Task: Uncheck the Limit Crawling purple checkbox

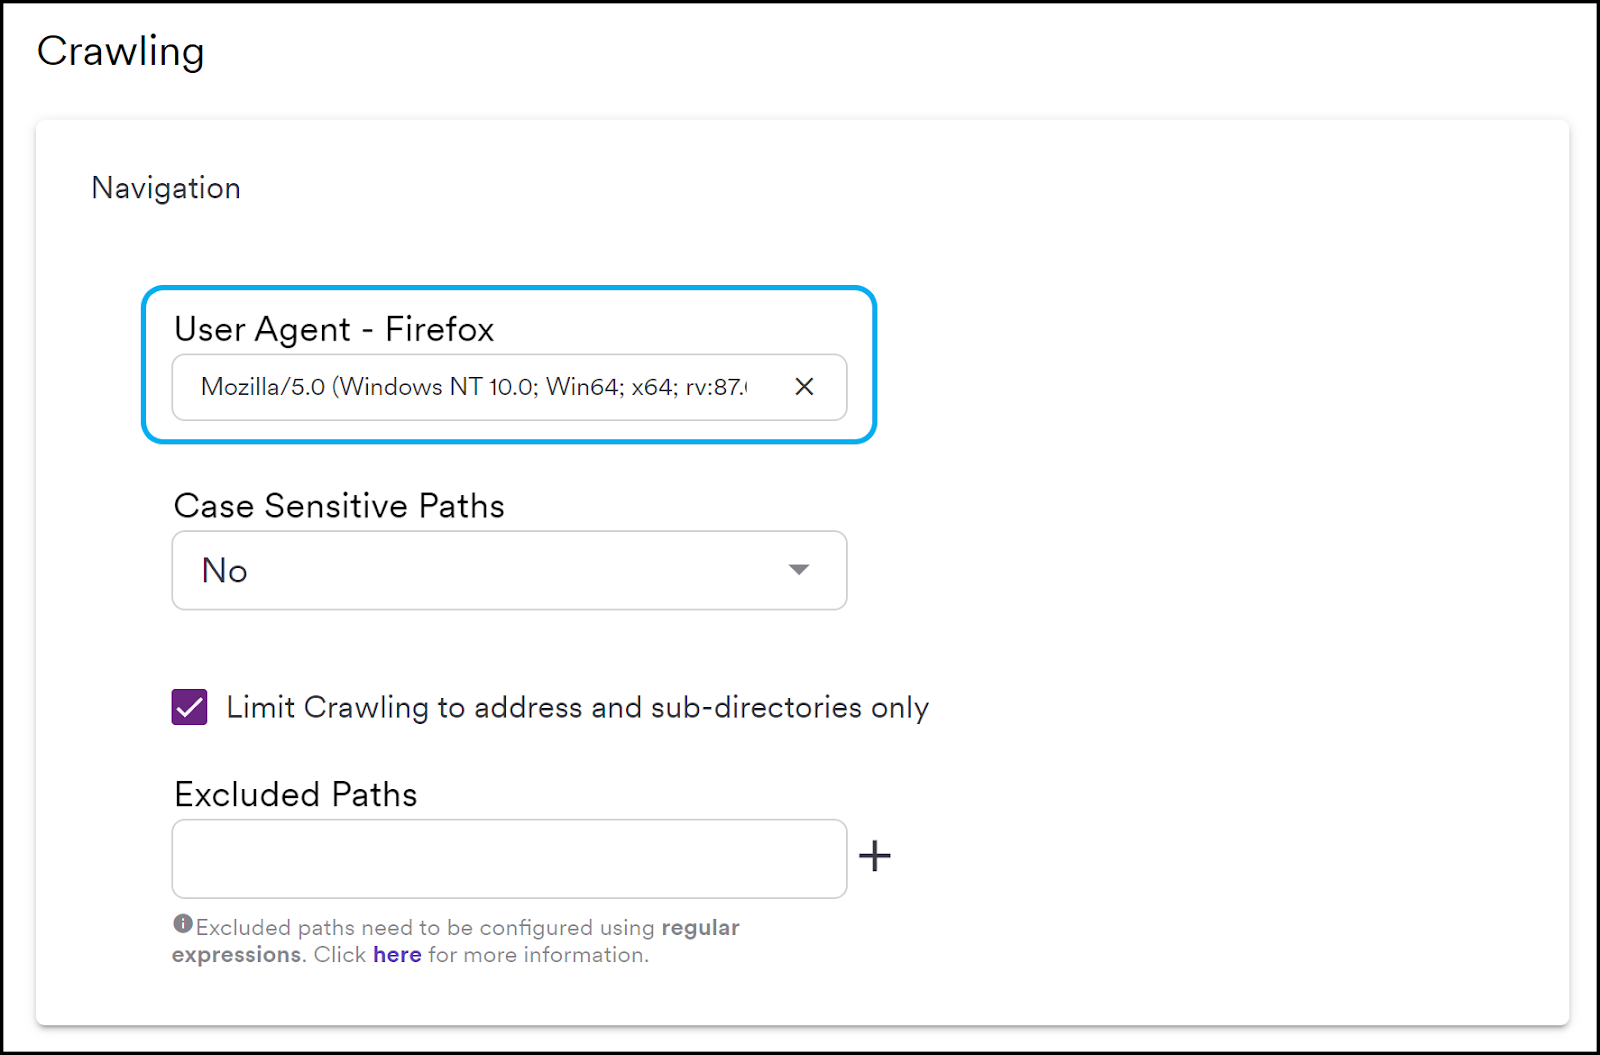Action: pos(189,707)
